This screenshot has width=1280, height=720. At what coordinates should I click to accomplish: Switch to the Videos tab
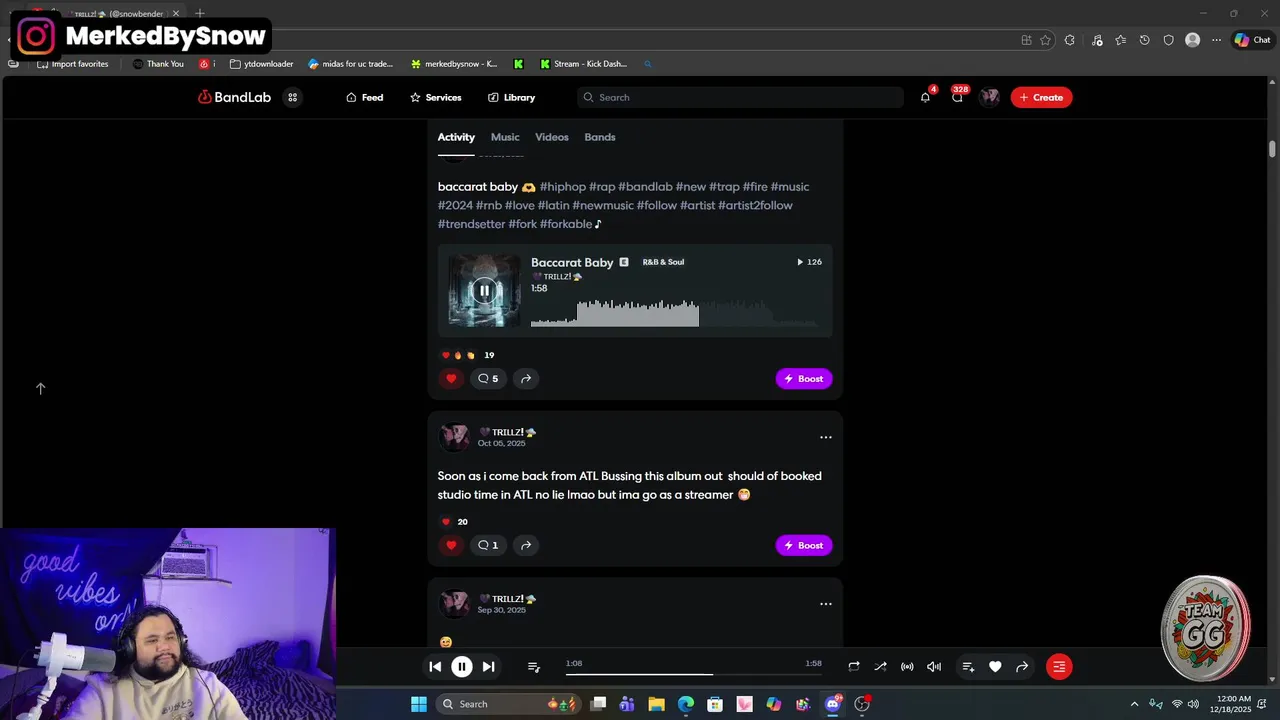point(552,137)
